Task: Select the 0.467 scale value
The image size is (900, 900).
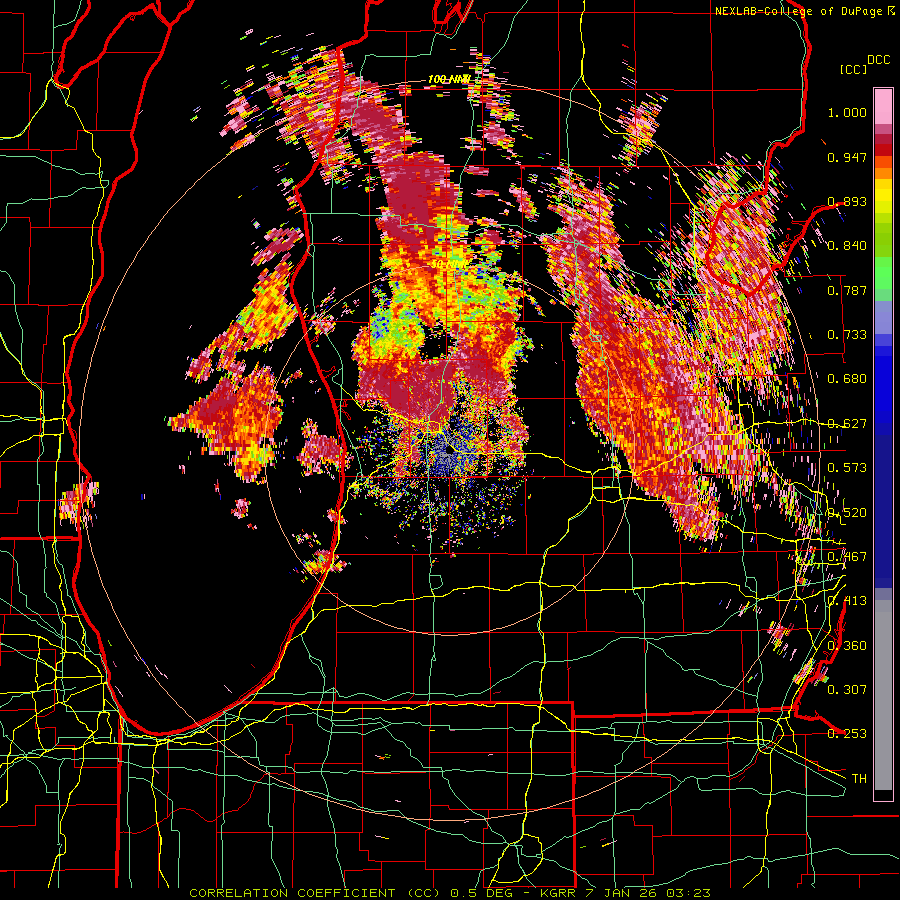Action: pos(847,557)
